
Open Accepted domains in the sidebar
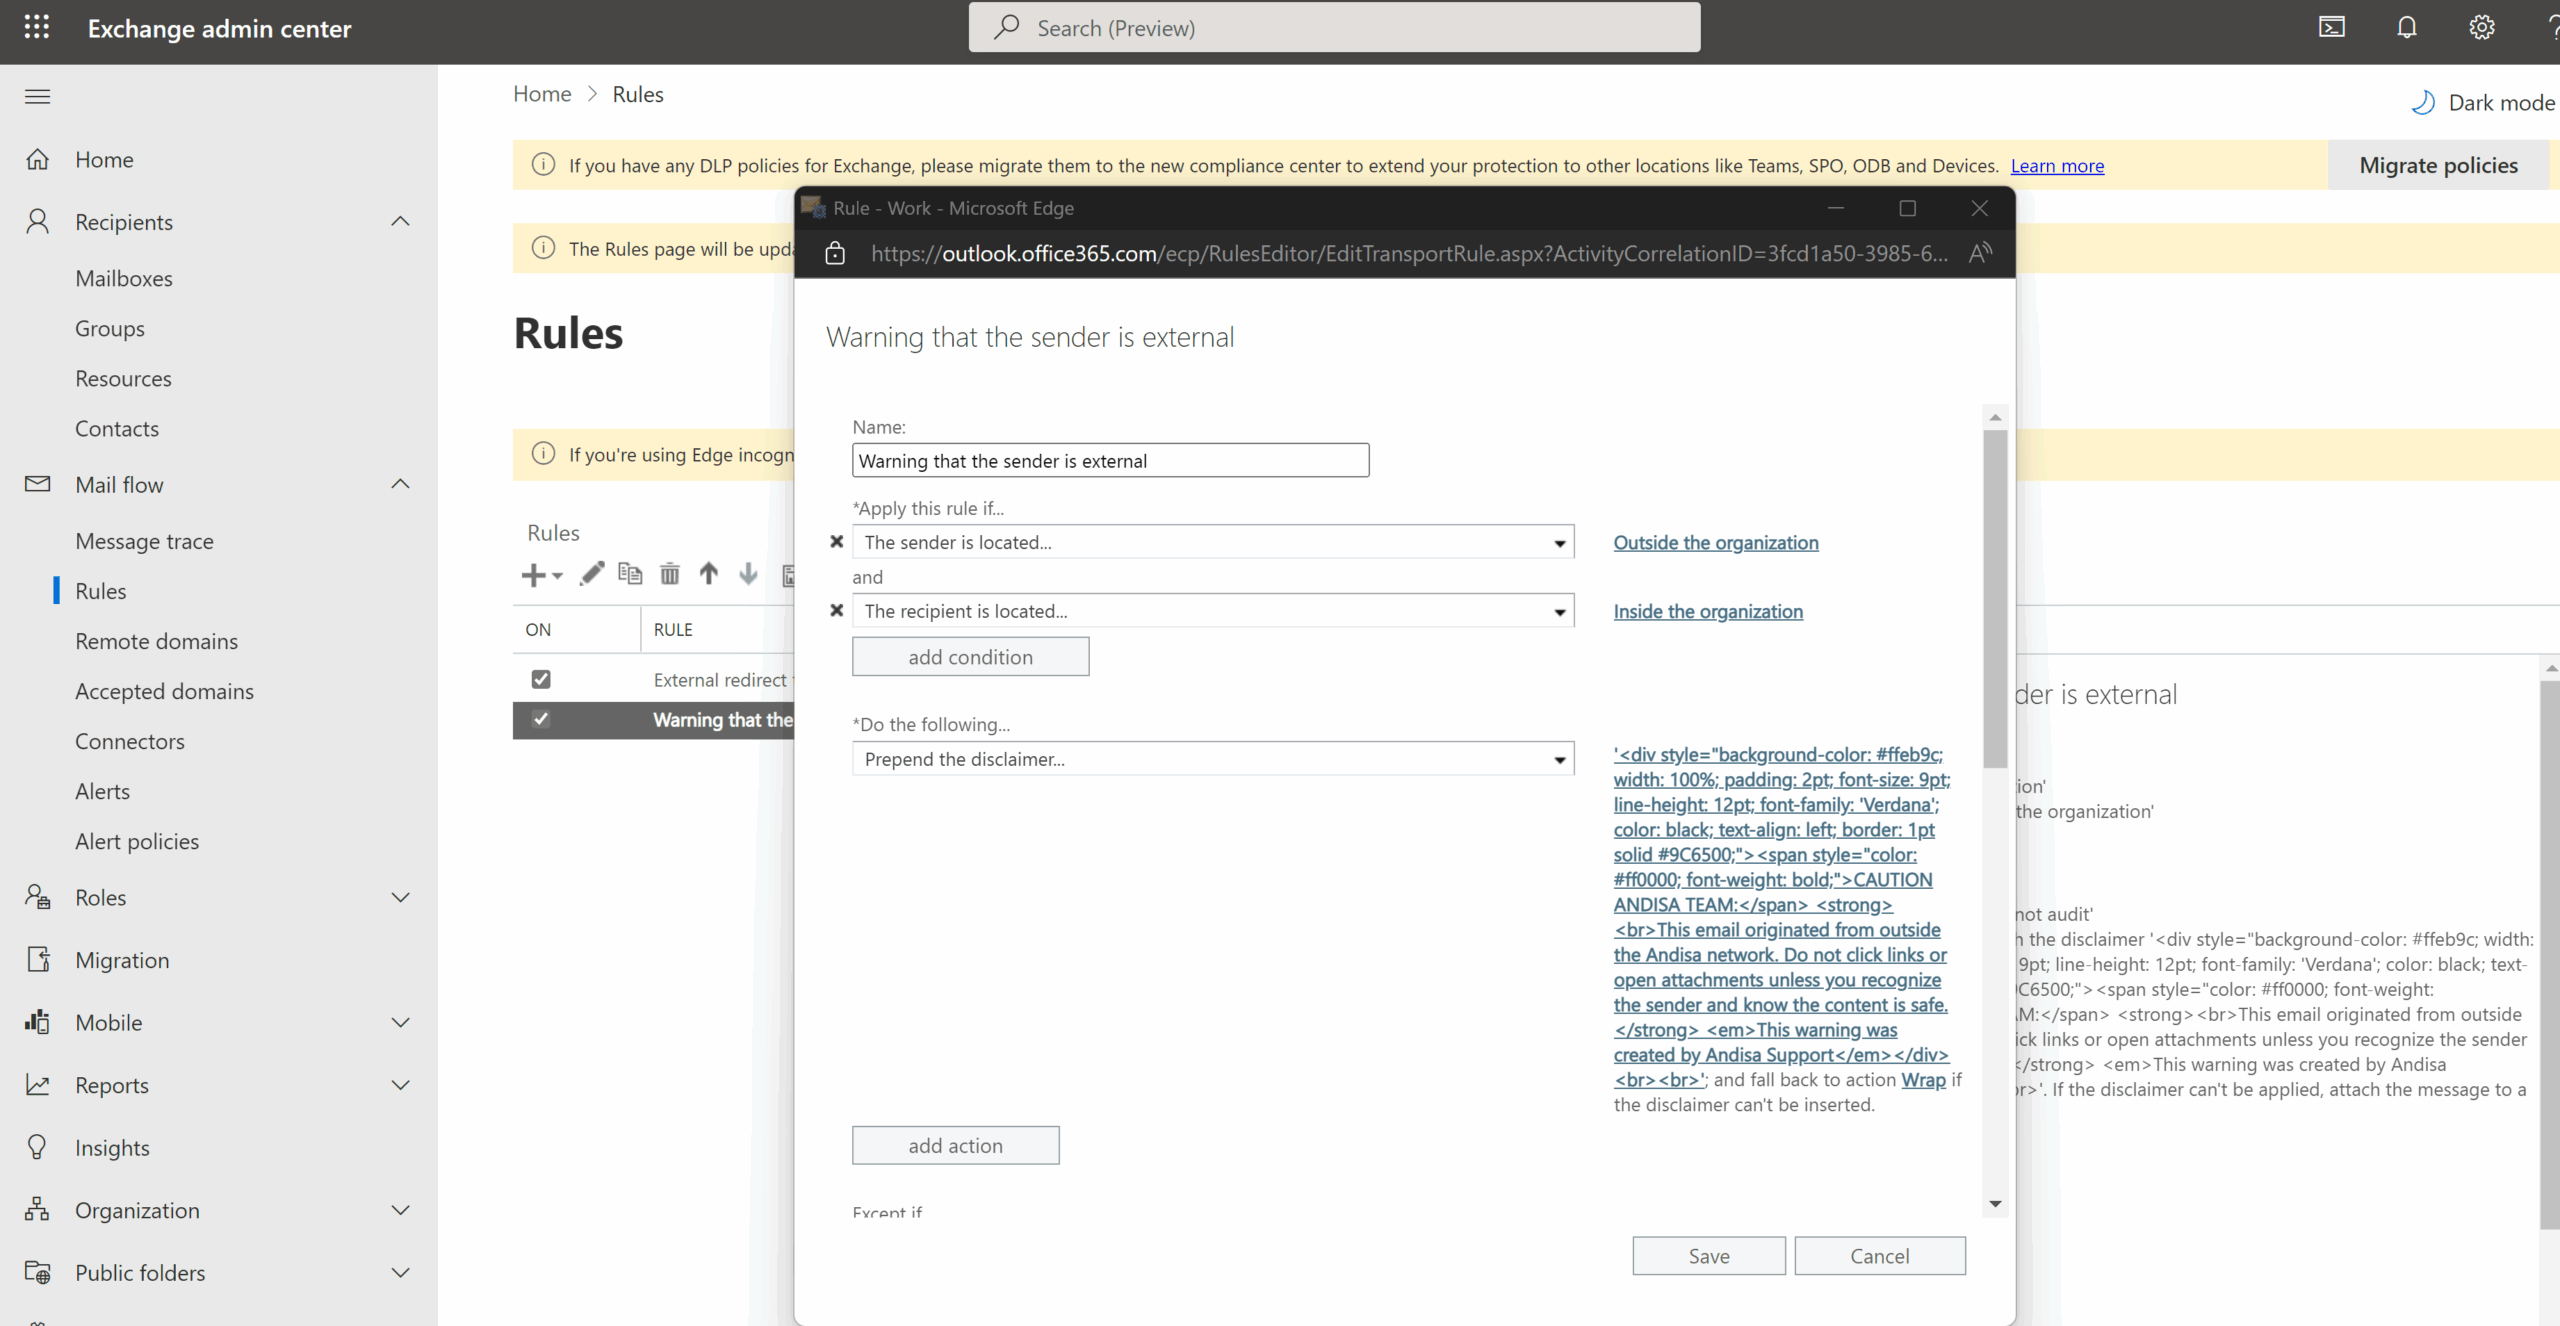(164, 691)
